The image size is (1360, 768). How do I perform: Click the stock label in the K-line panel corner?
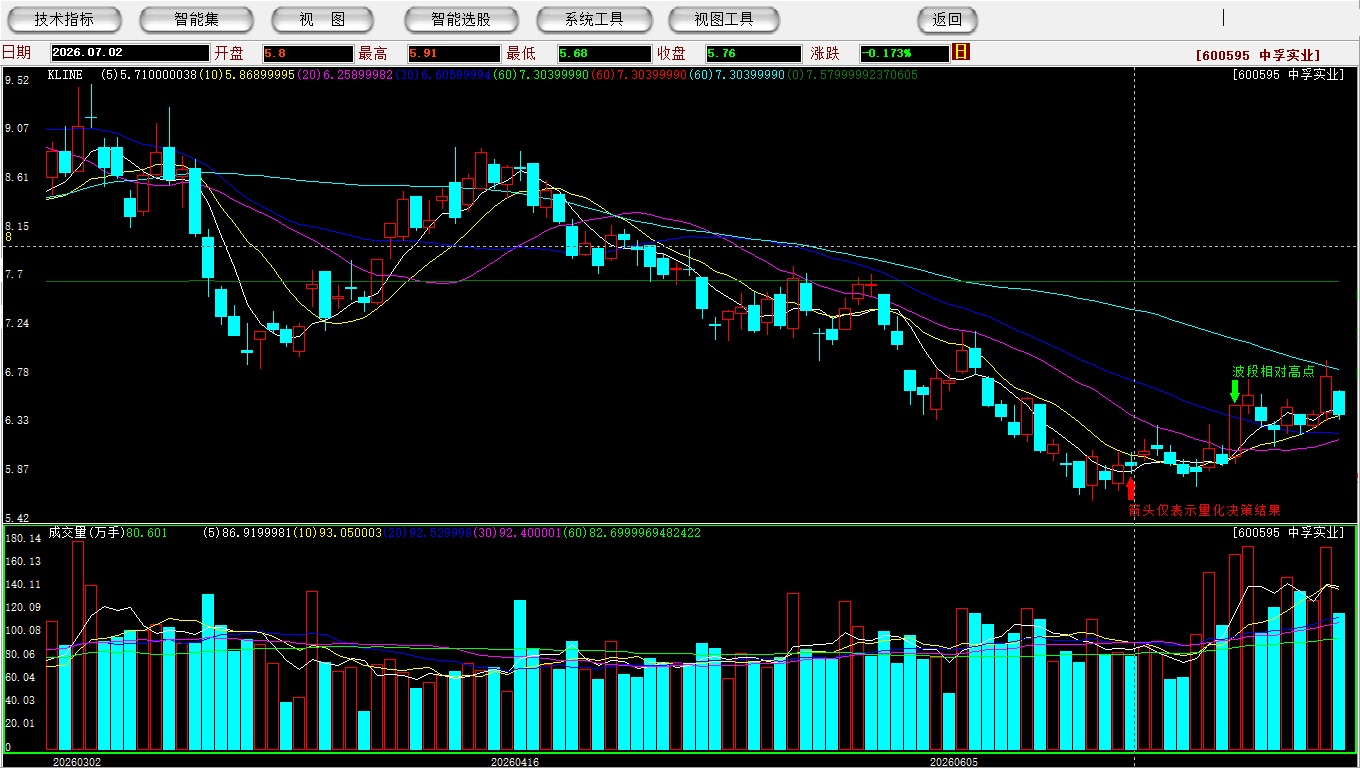coord(1288,75)
